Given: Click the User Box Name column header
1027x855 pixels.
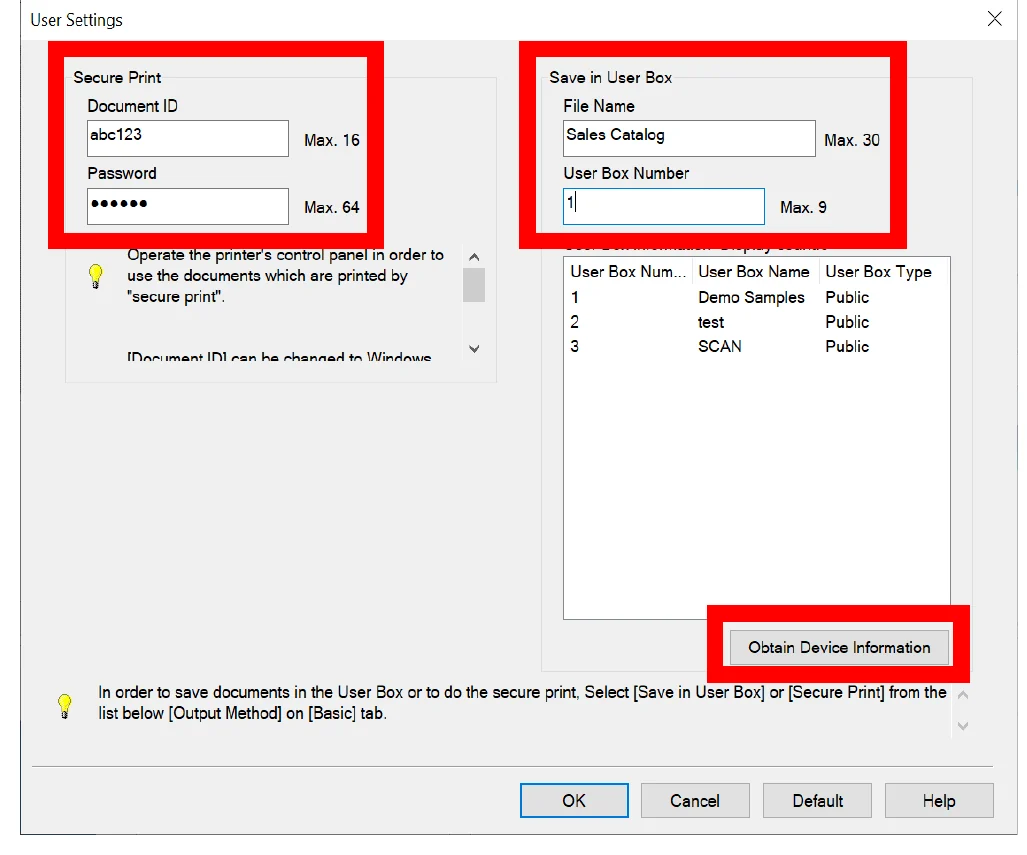Looking at the screenshot, I should coord(755,272).
